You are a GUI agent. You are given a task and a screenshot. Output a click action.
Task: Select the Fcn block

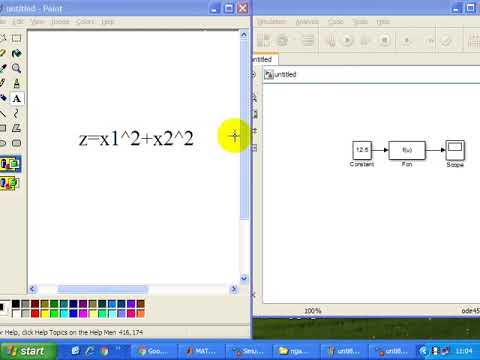(x=407, y=150)
